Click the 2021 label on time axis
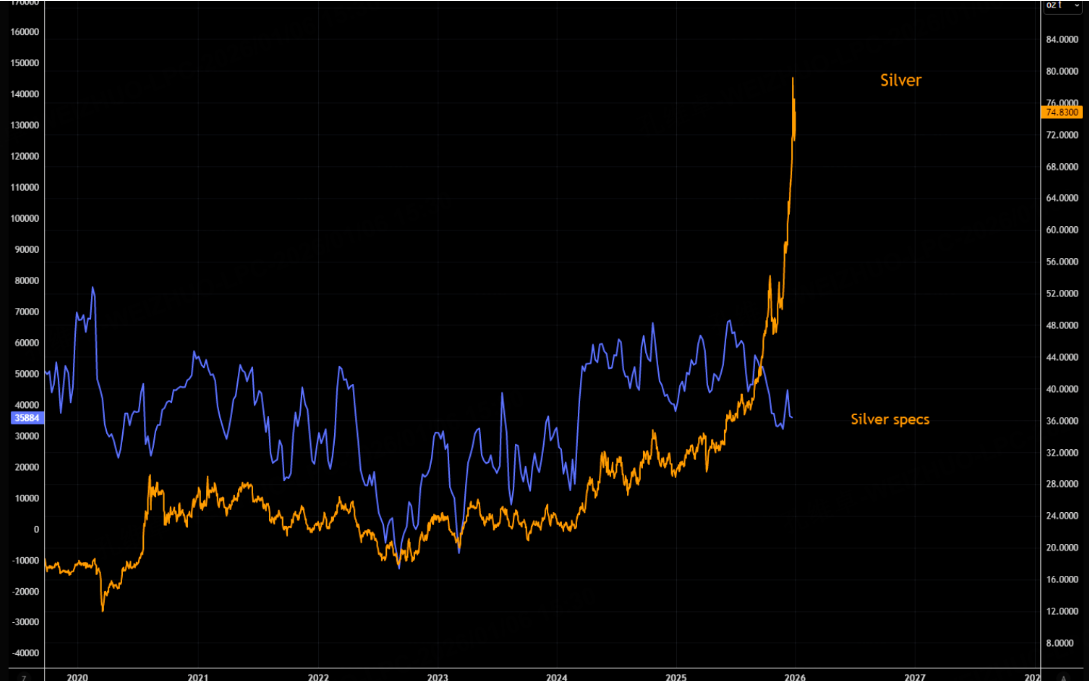This screenshot has width=1089, height=681. [198, 677]
